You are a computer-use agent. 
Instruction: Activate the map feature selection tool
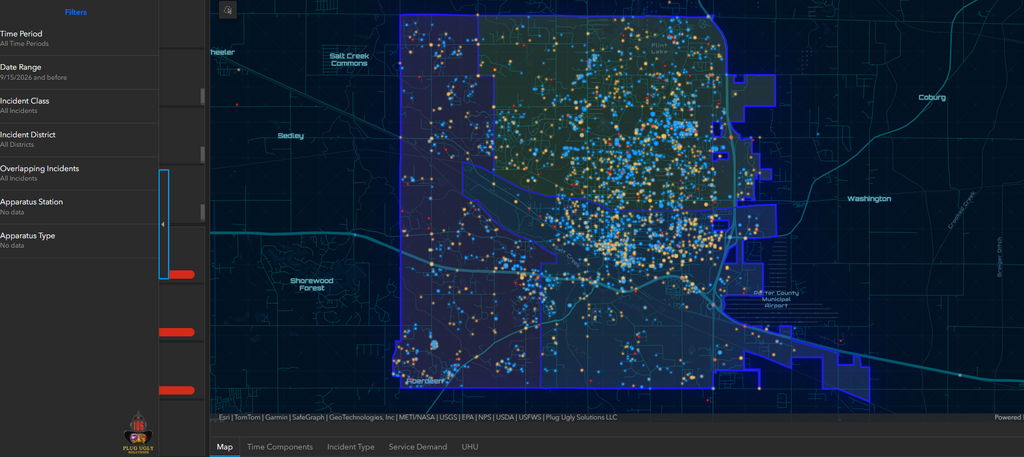(228, 10)
